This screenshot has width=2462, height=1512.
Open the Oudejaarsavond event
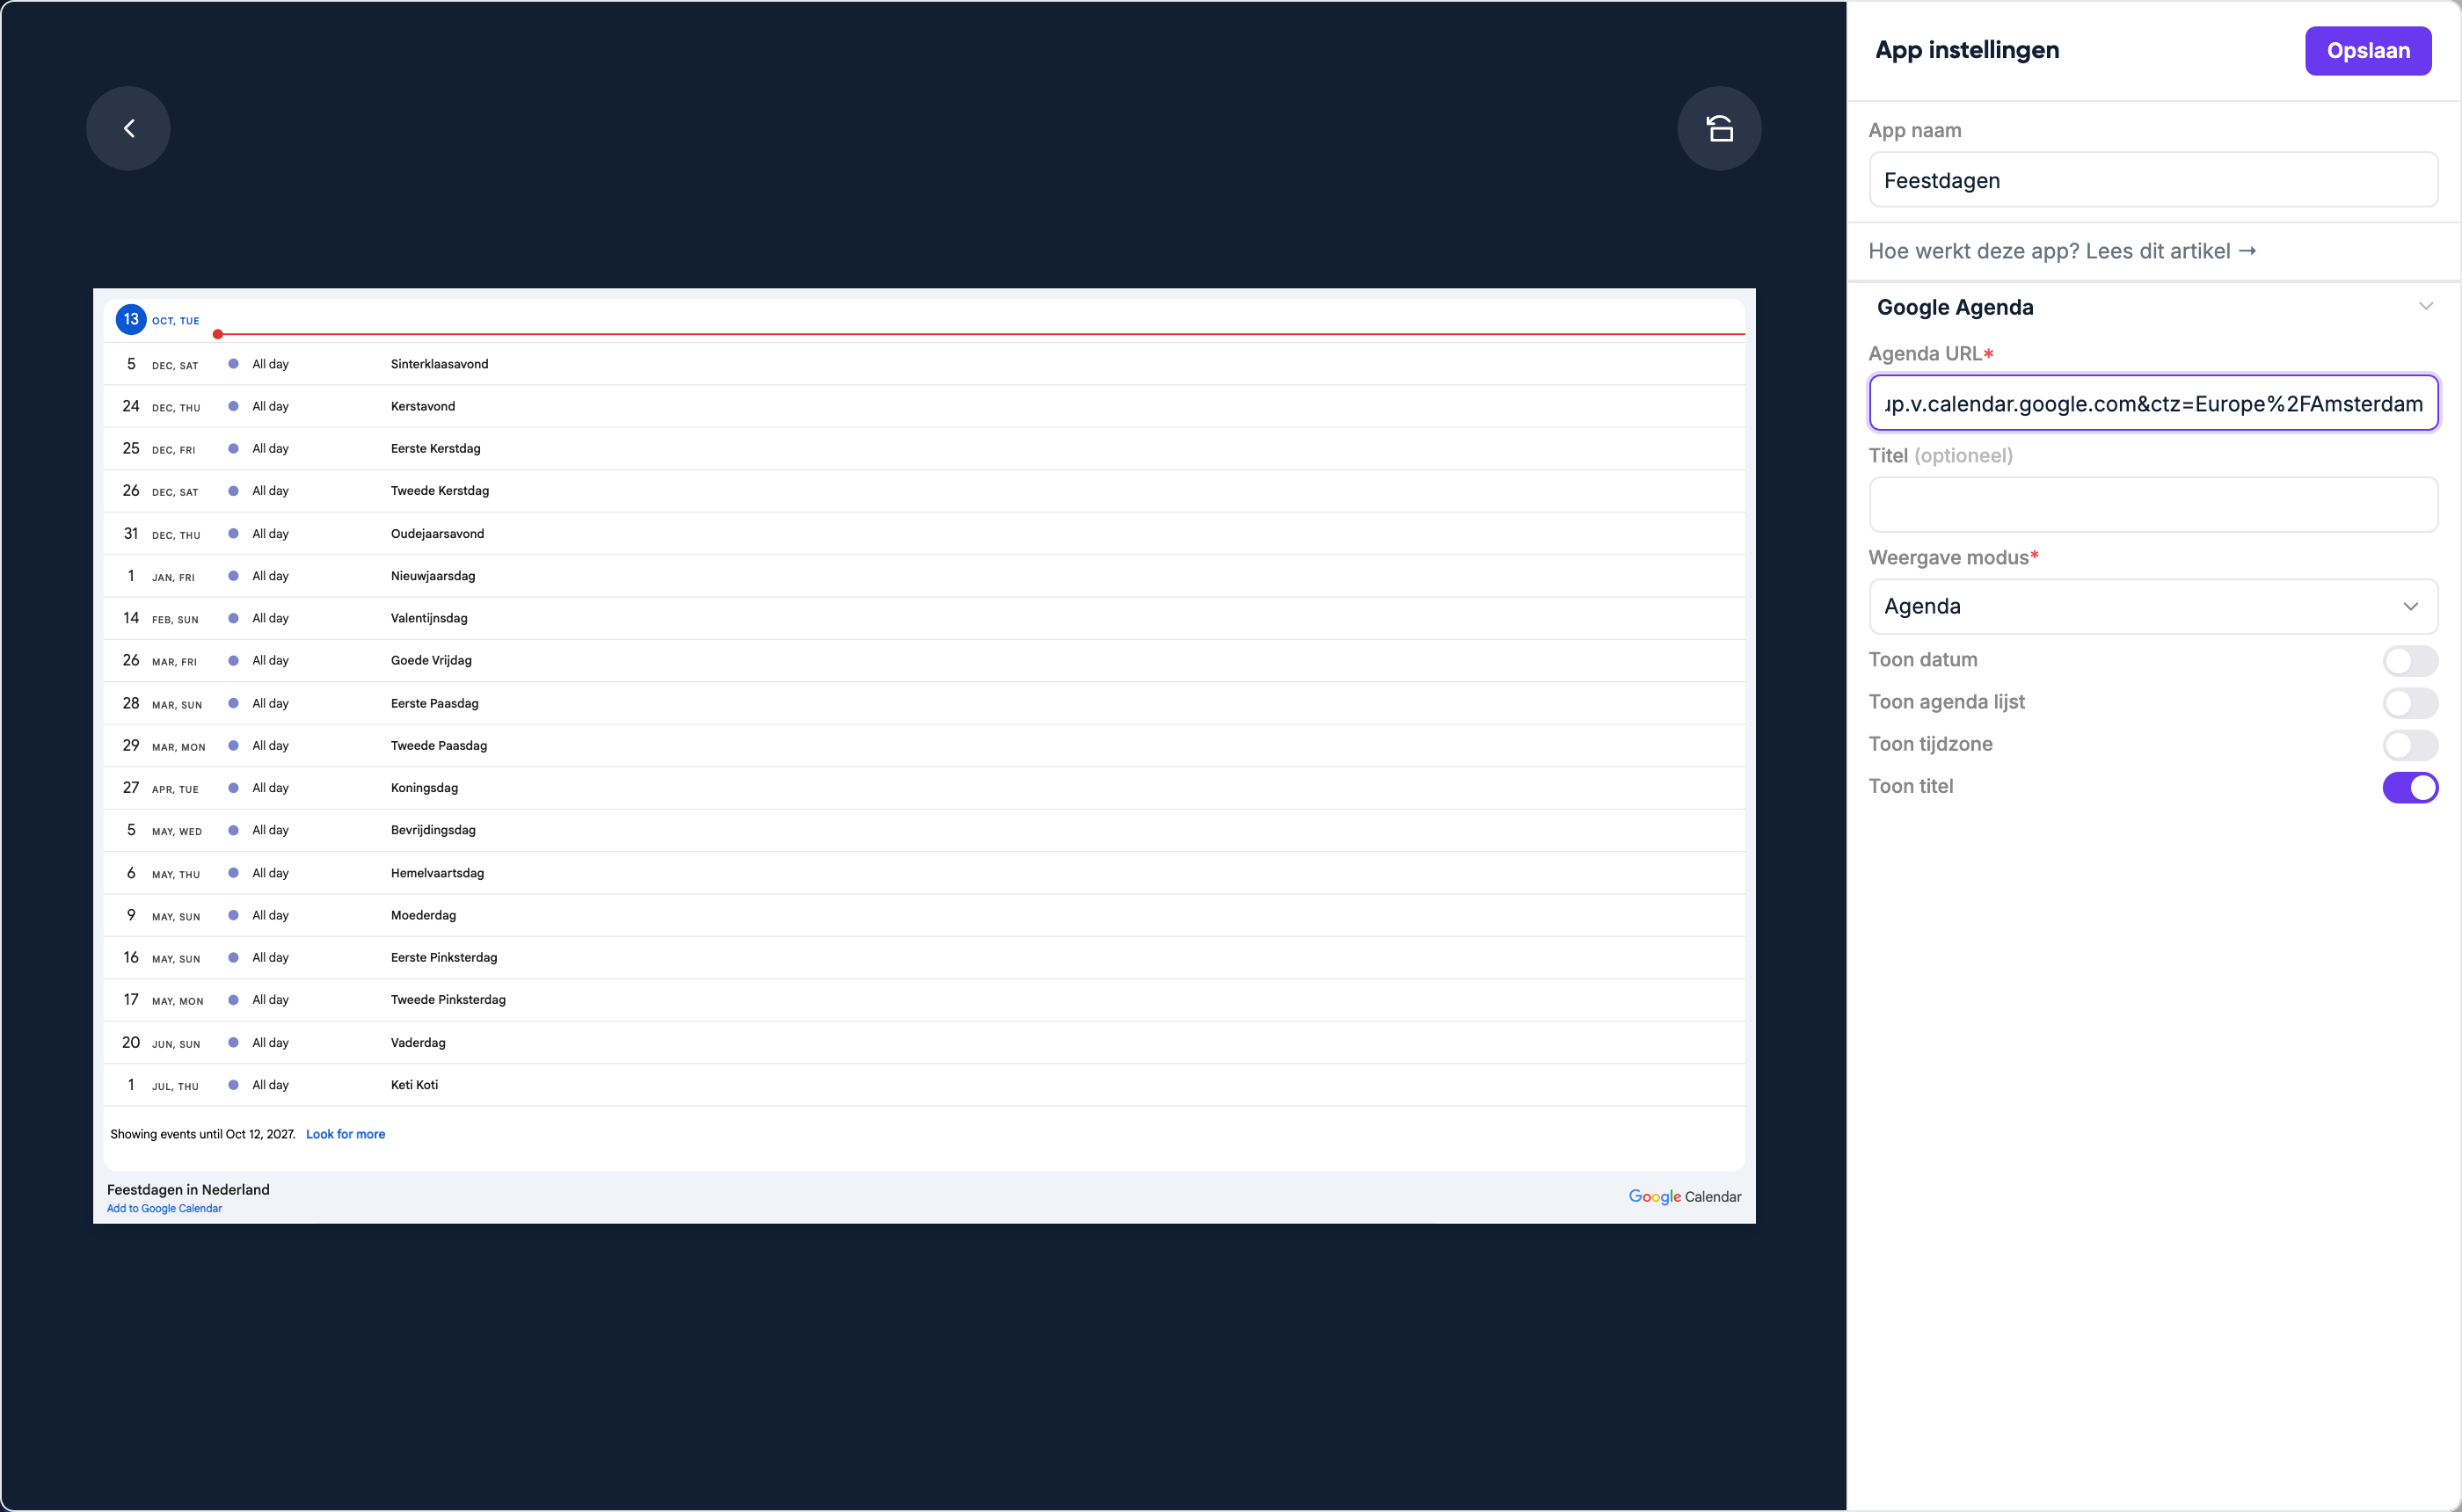tap(437, 533)
